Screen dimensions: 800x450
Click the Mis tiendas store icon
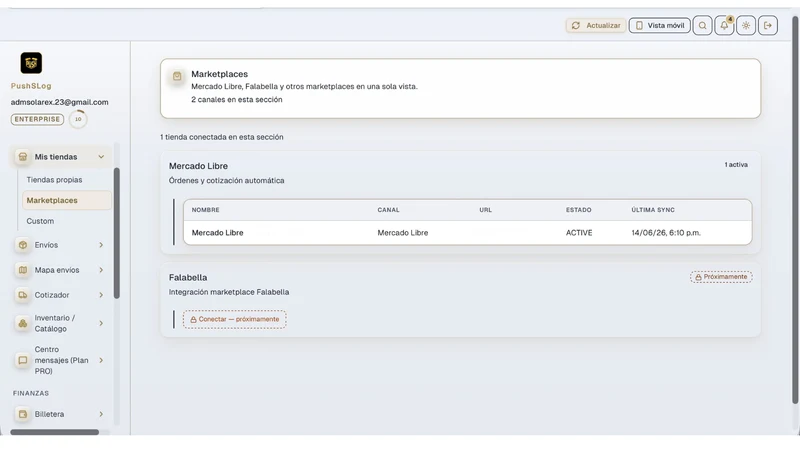click(x=22, y=157)
